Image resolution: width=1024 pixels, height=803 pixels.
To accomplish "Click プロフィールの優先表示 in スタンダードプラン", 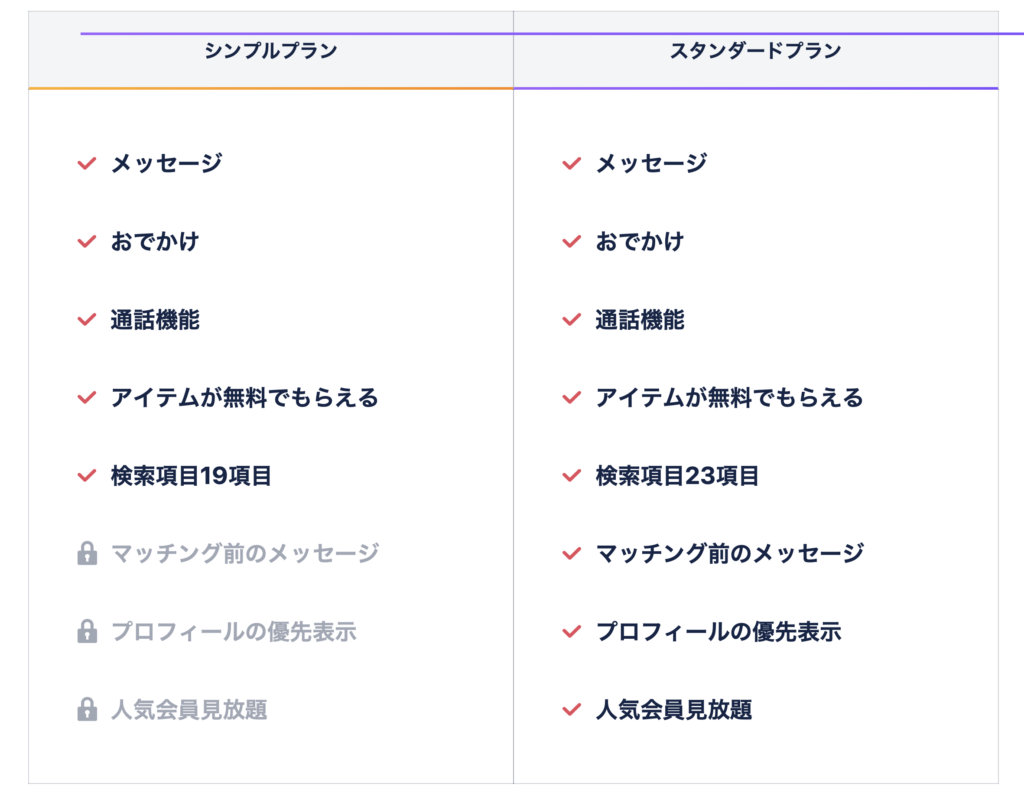I will click(x=718, y=632).
